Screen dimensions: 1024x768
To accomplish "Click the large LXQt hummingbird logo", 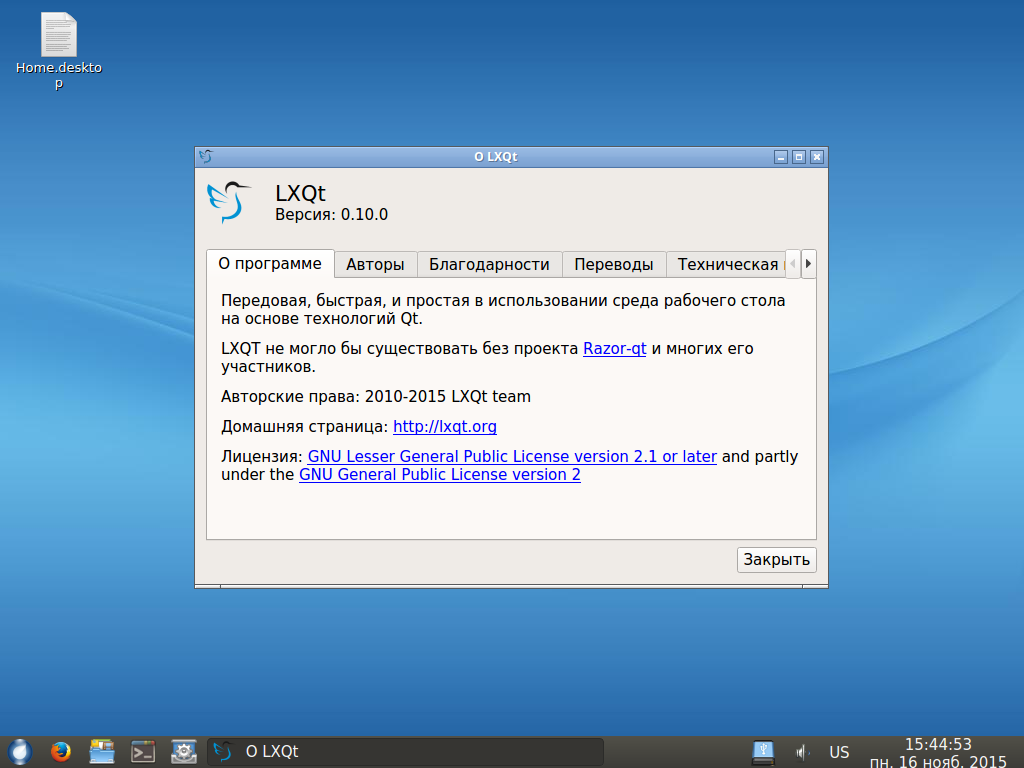I will click(228, 202).
